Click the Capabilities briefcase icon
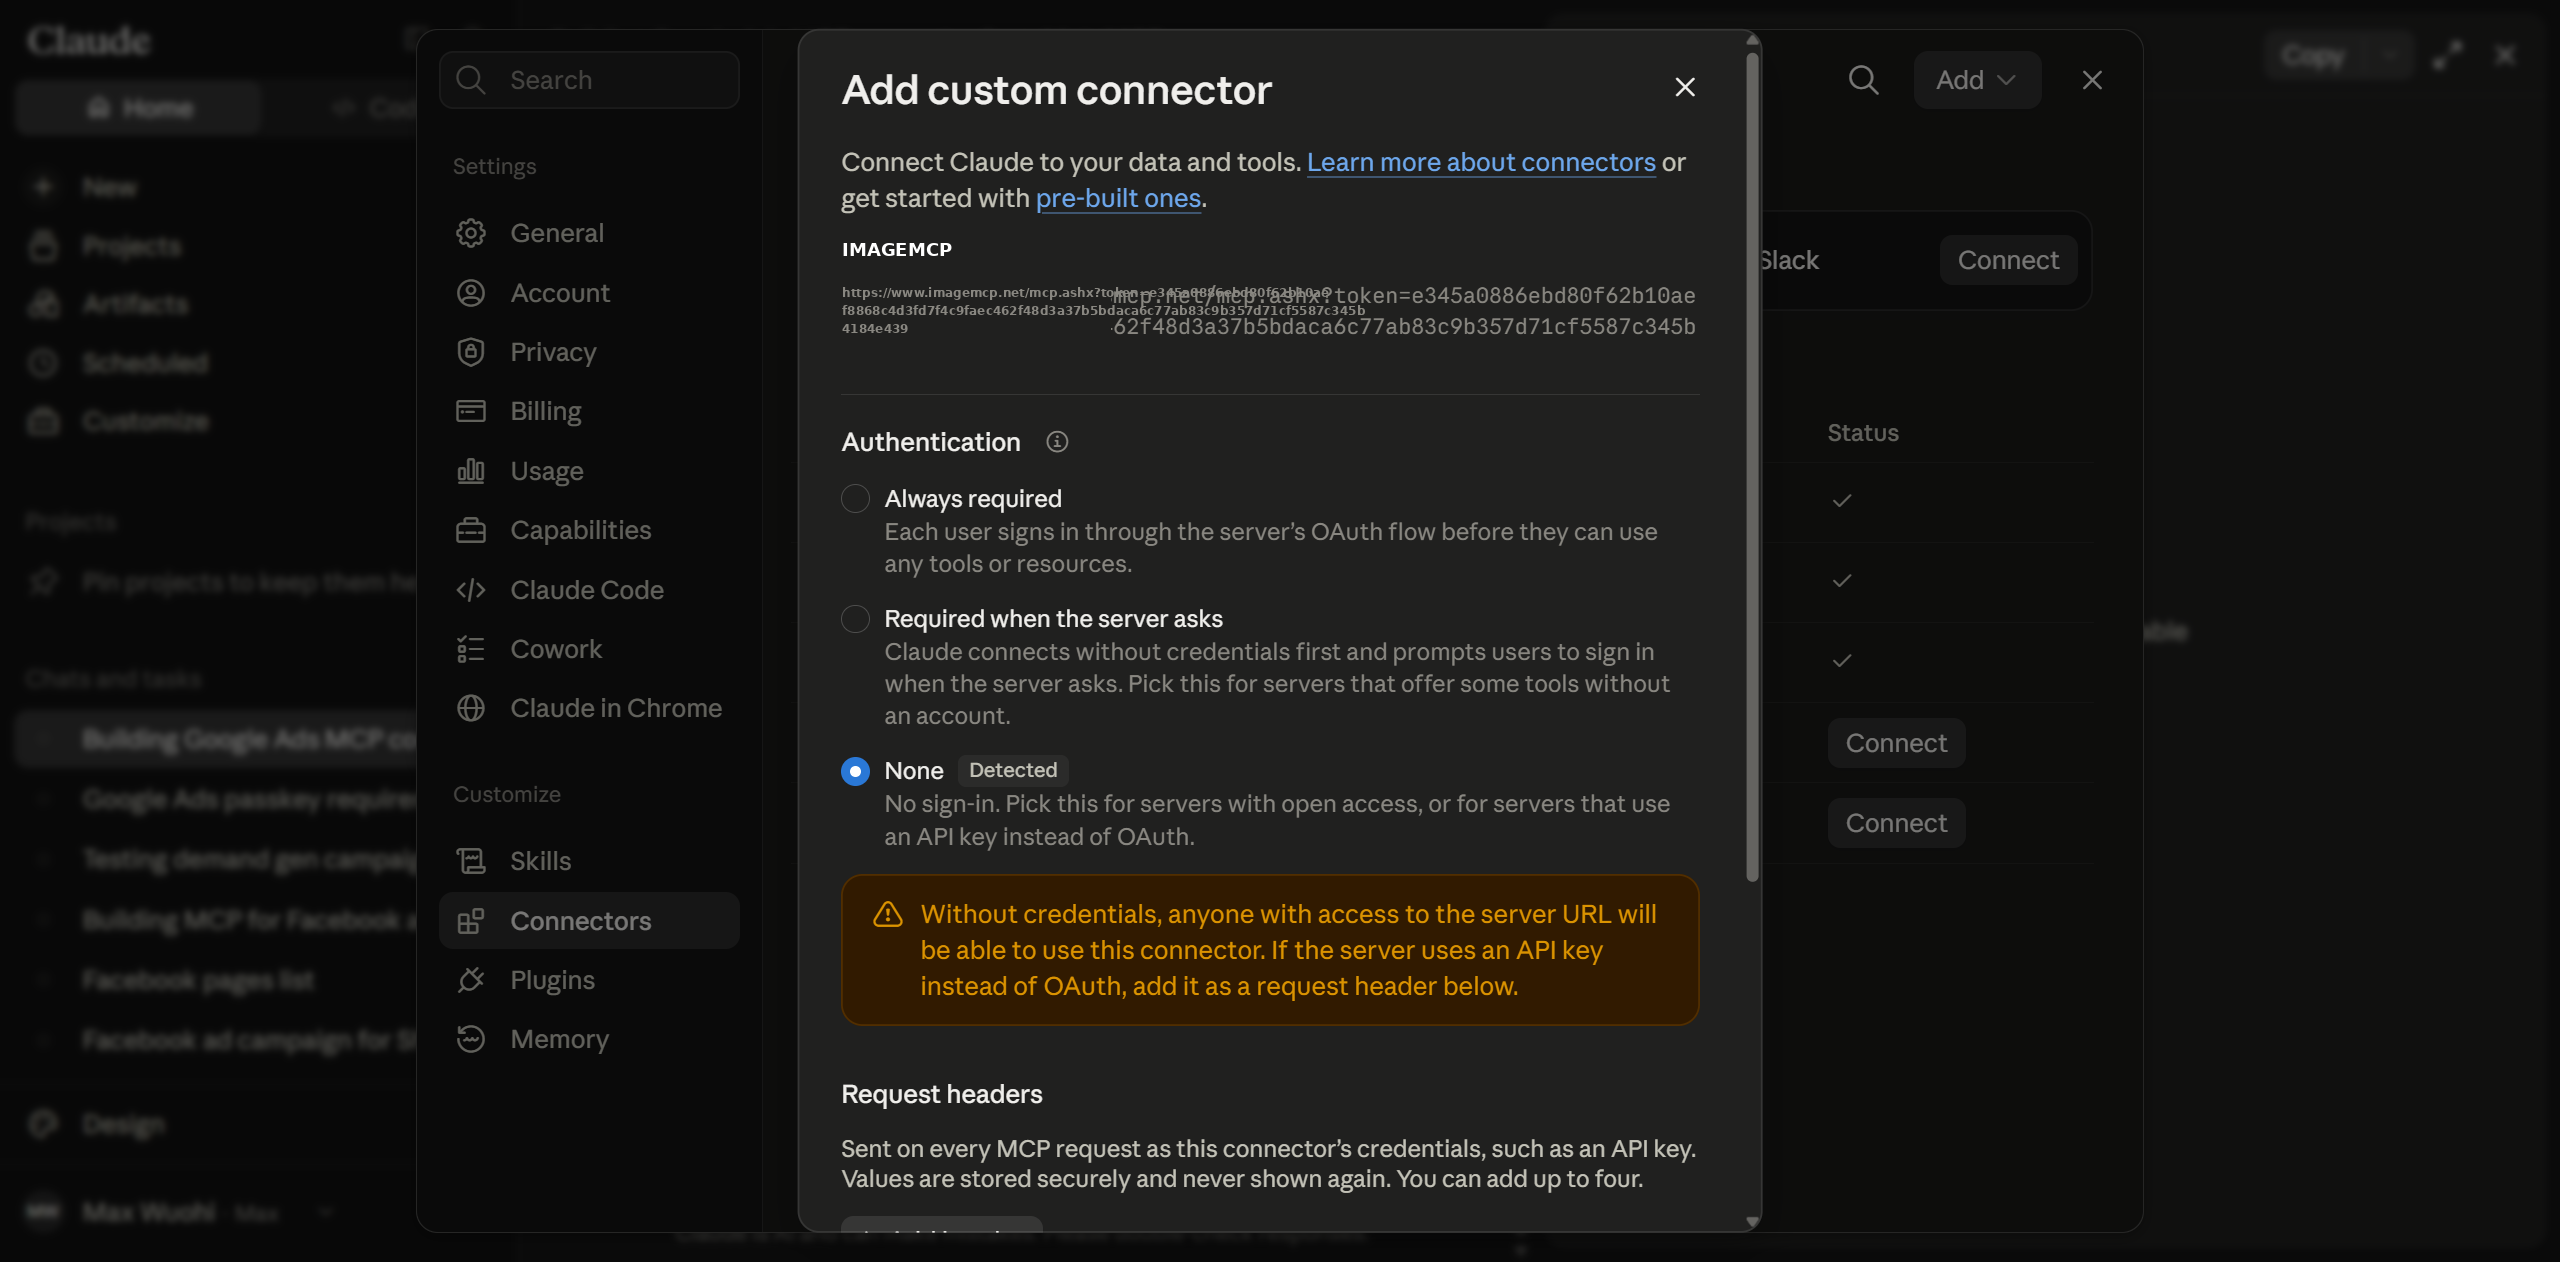Image resolution: width=2560 pixels, height=1262 pixels. pos(471,530)
